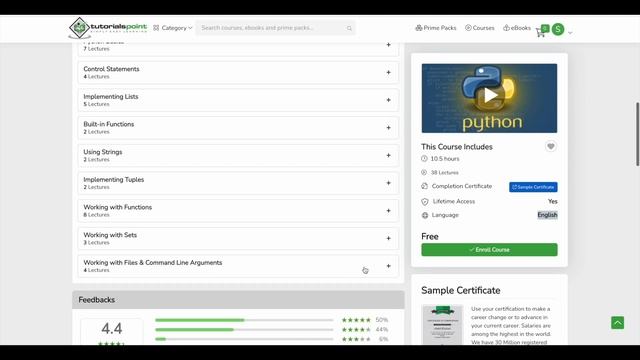Click the Free price label

tap(430, 237)
